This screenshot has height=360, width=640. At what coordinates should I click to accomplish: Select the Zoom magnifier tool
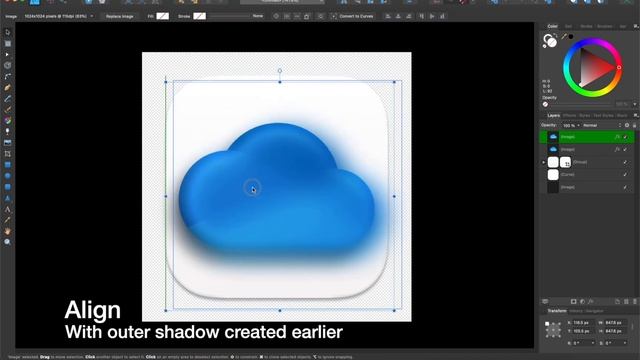tap(7, 242)
